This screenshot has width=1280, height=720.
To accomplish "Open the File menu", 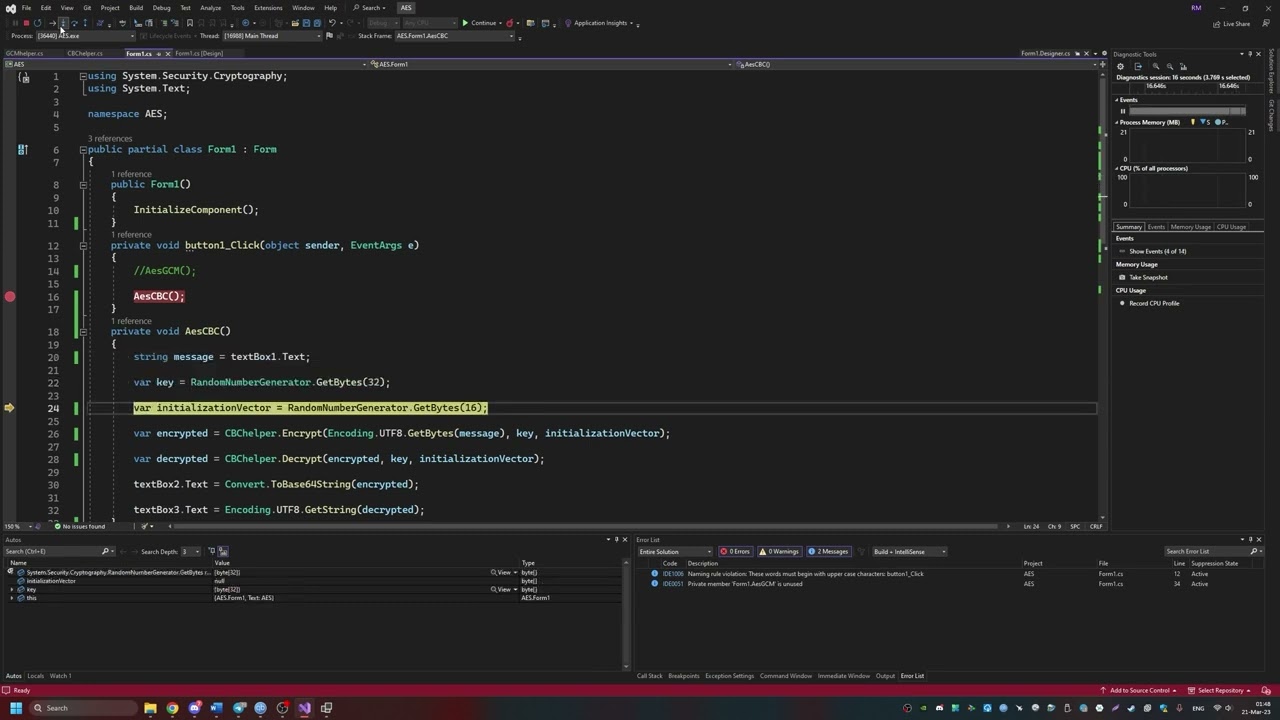I will (x=26, y=8).
